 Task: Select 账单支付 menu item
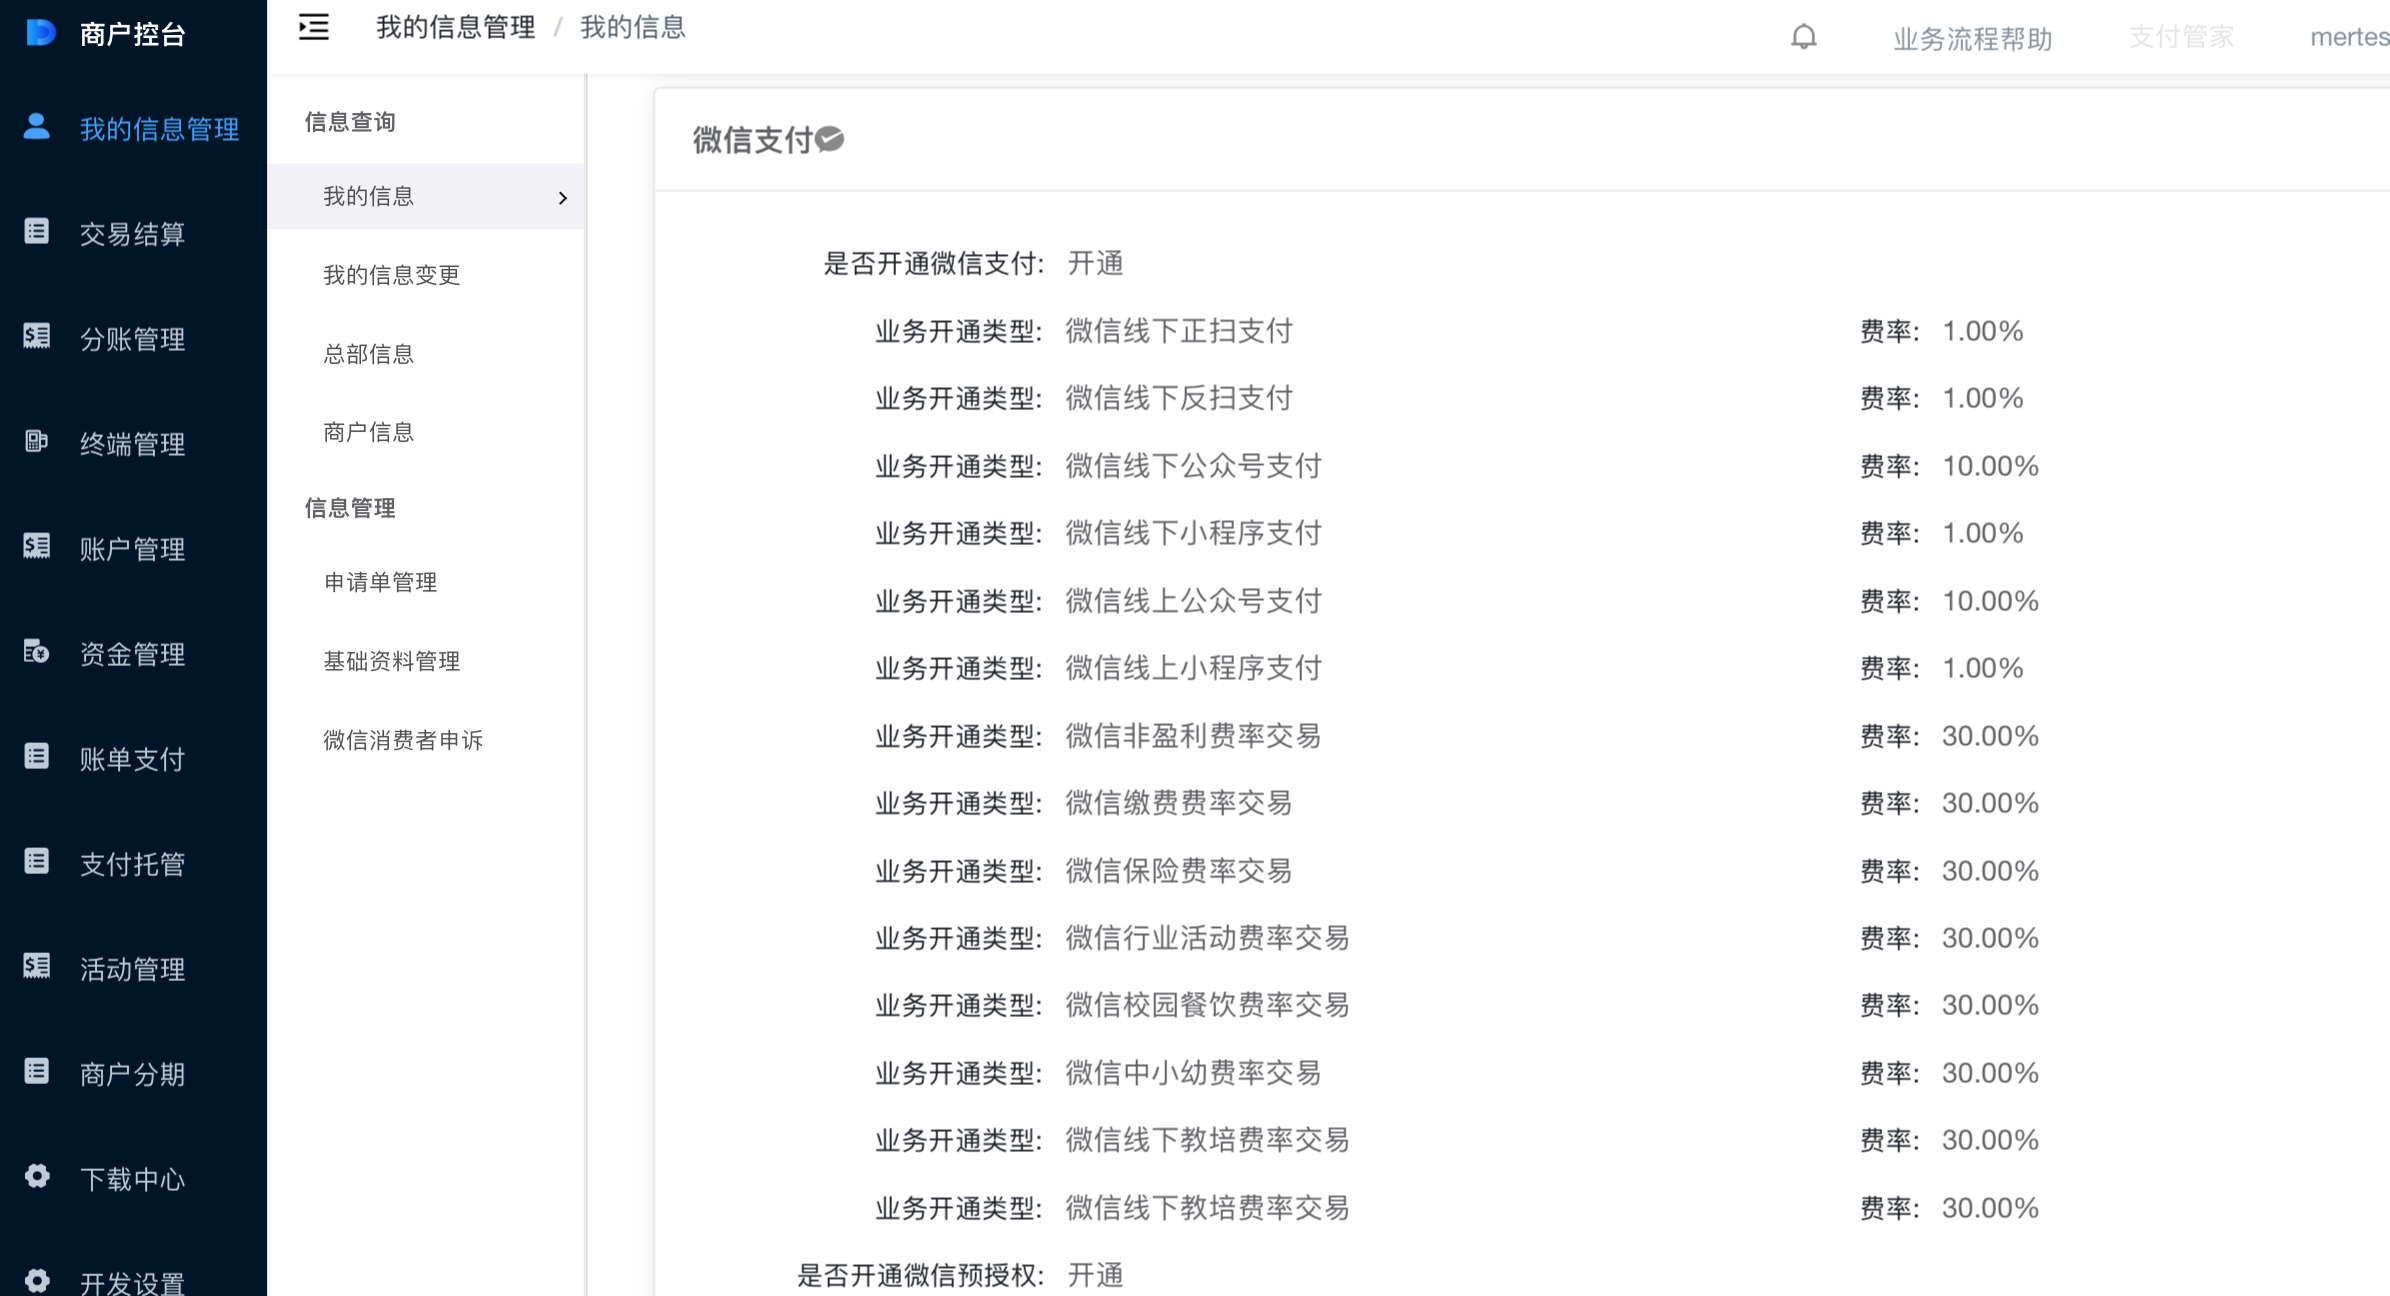(x=133, y=759)
